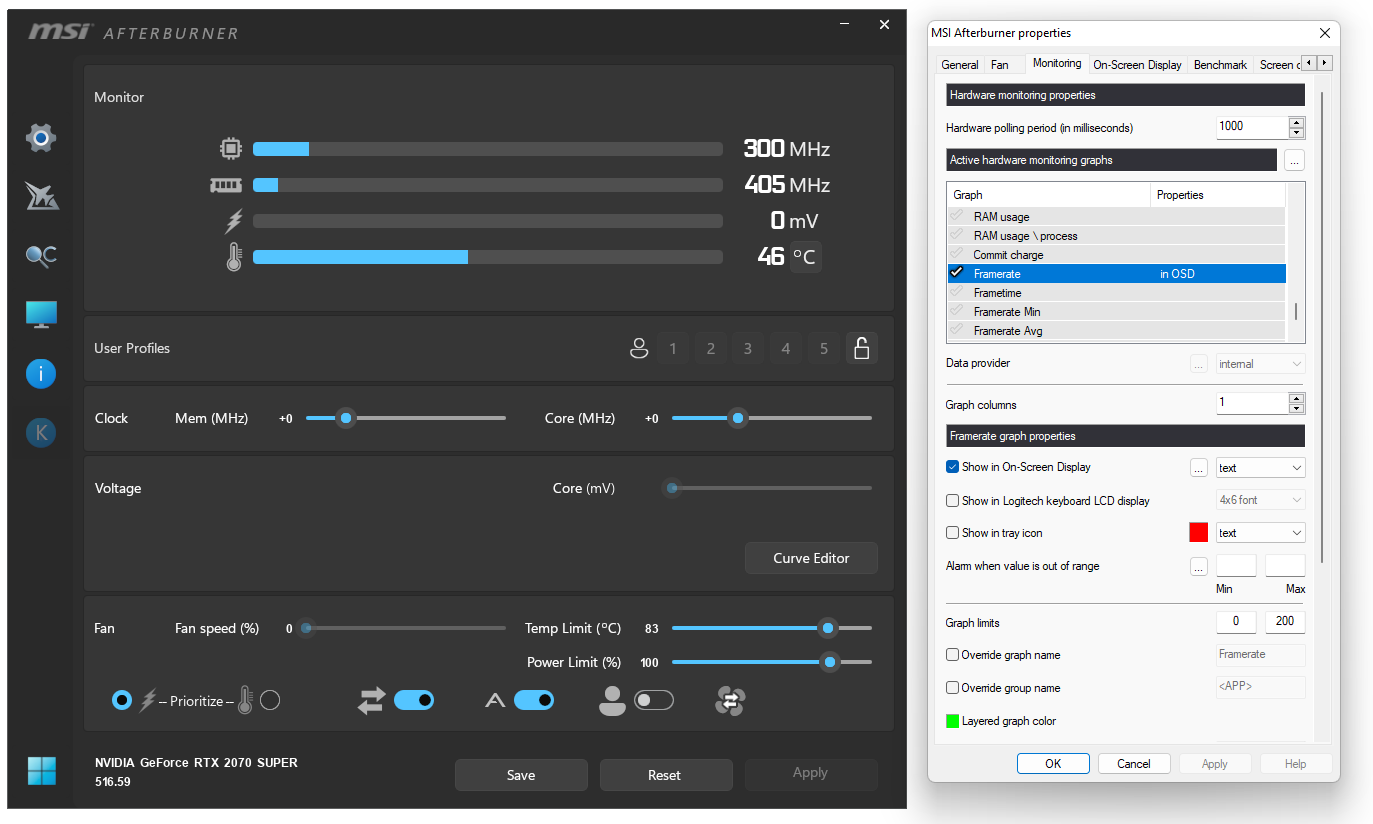The width and height of the screenshot is (1373, 824).
Task: Select user profile slot 3
Action: click(x=748, y=348)
